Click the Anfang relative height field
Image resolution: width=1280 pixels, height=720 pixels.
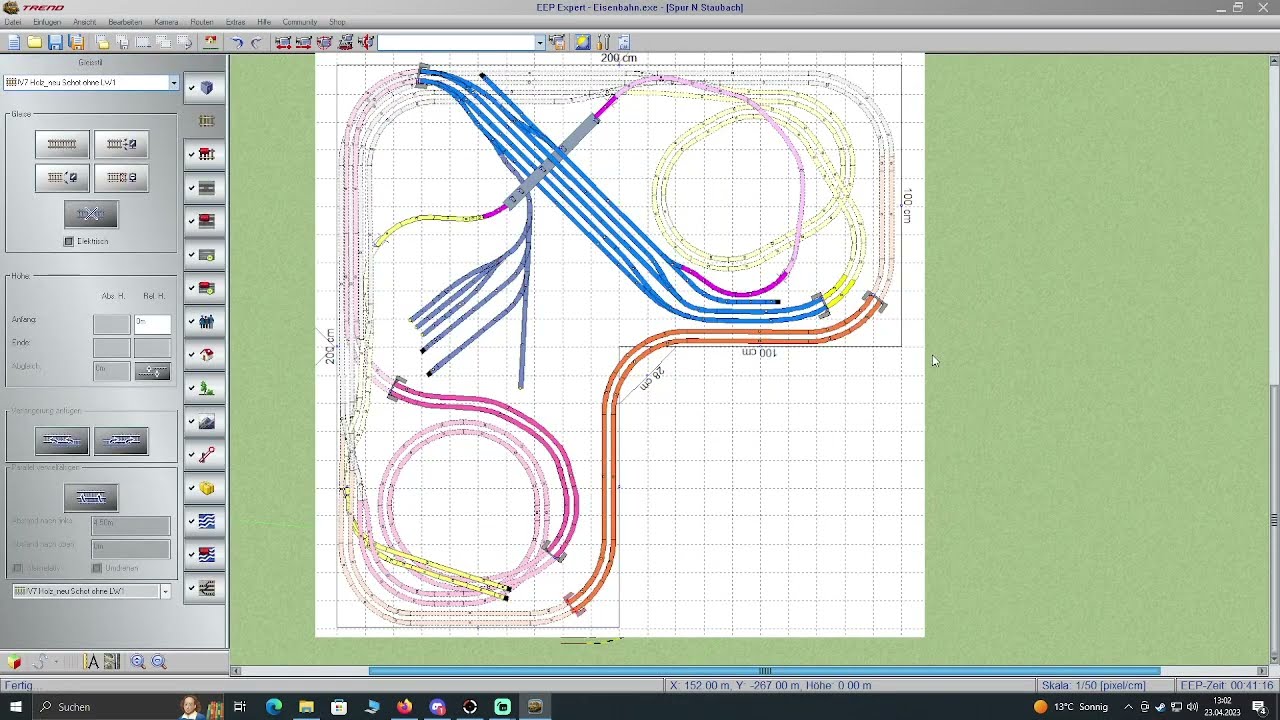click(x=152, y=323)
